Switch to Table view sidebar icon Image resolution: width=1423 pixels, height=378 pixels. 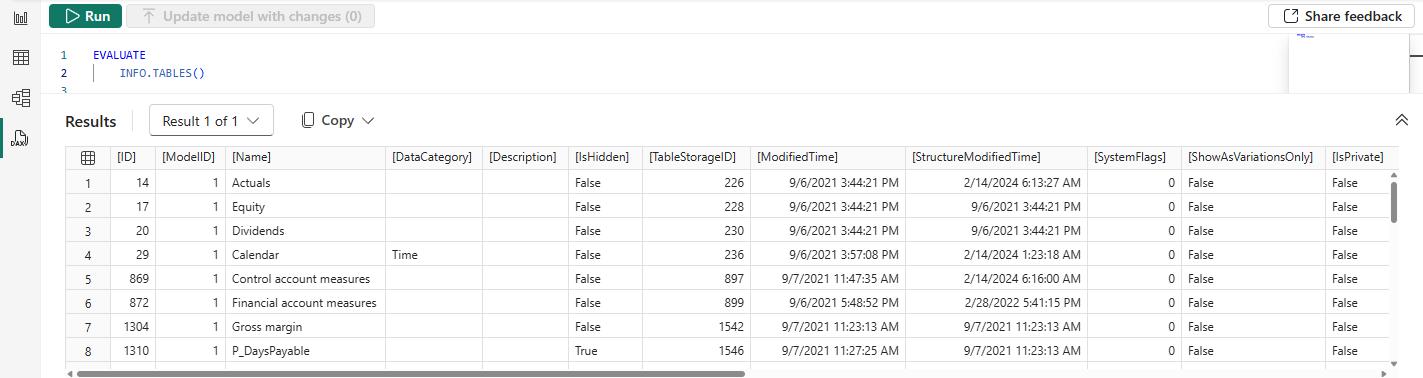tap(20, 58)
